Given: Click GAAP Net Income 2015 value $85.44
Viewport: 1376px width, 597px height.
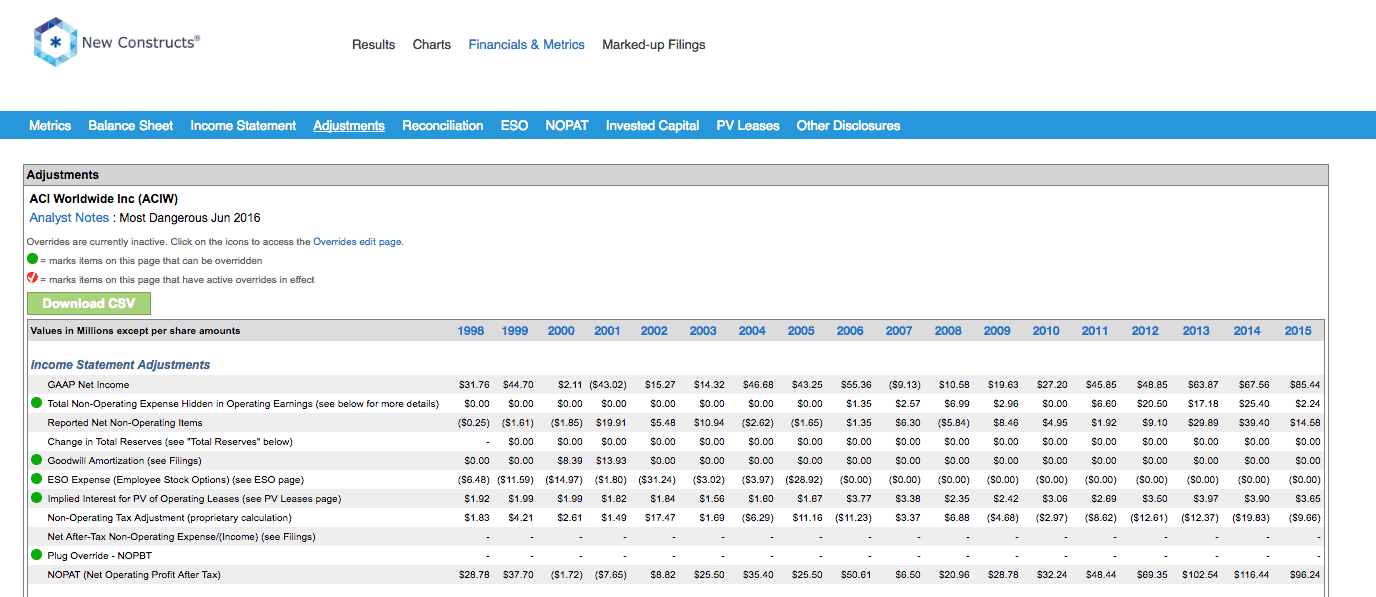Looking at the screenshot, I should [1304, 385].
